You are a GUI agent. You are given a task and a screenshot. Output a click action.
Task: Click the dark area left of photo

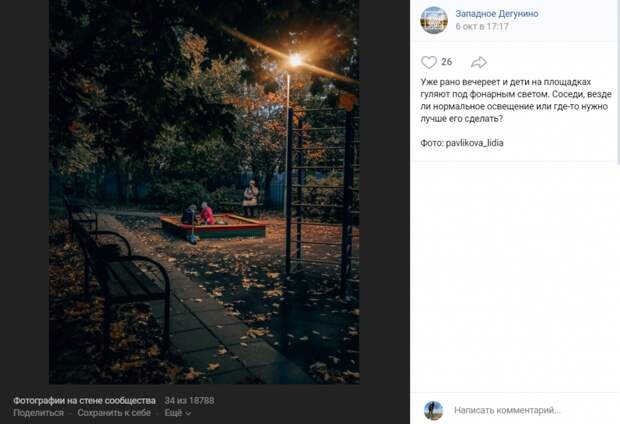[24, 192]
